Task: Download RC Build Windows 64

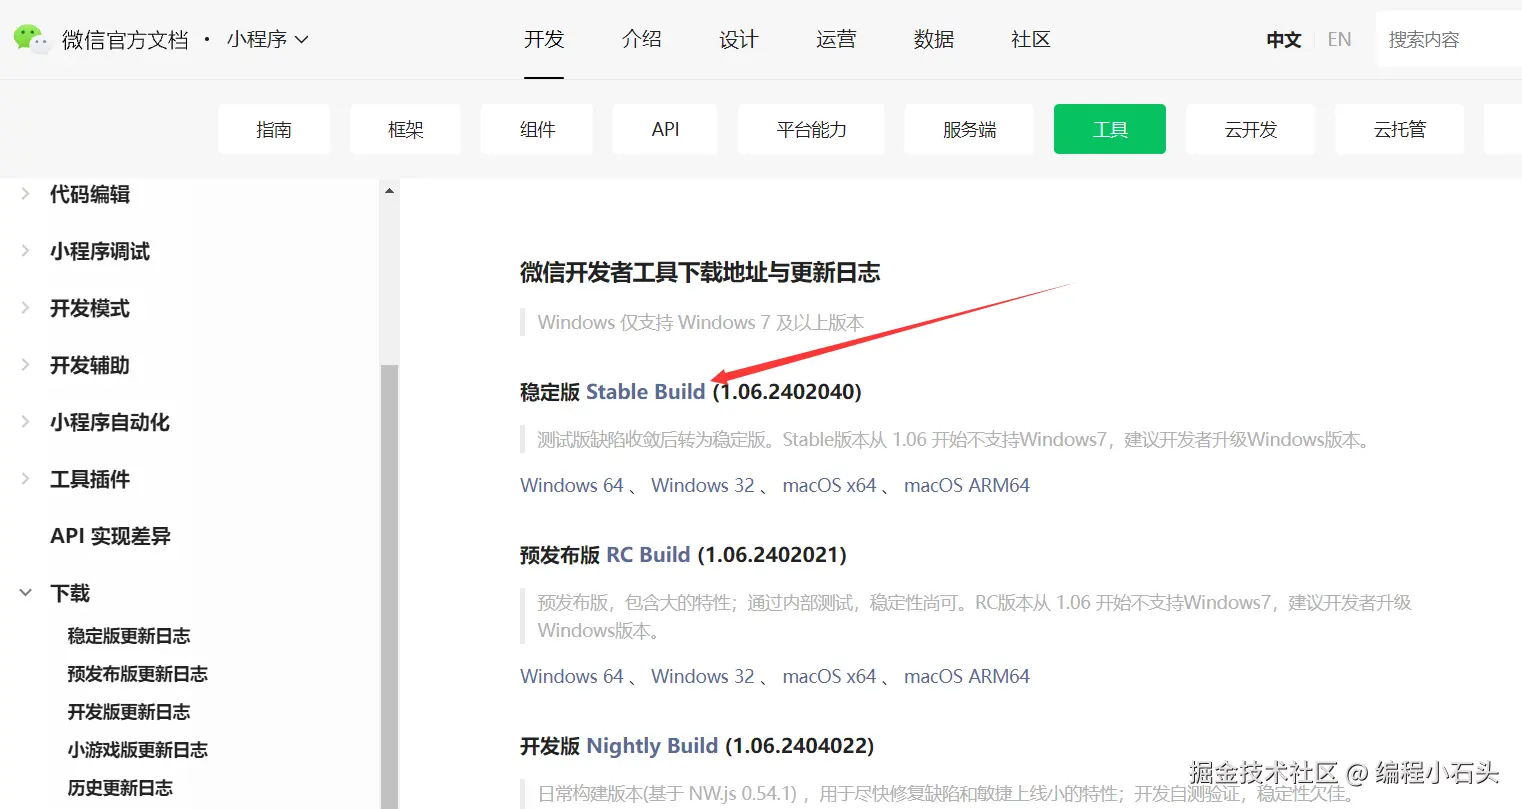Action: (x=572, y=676)
